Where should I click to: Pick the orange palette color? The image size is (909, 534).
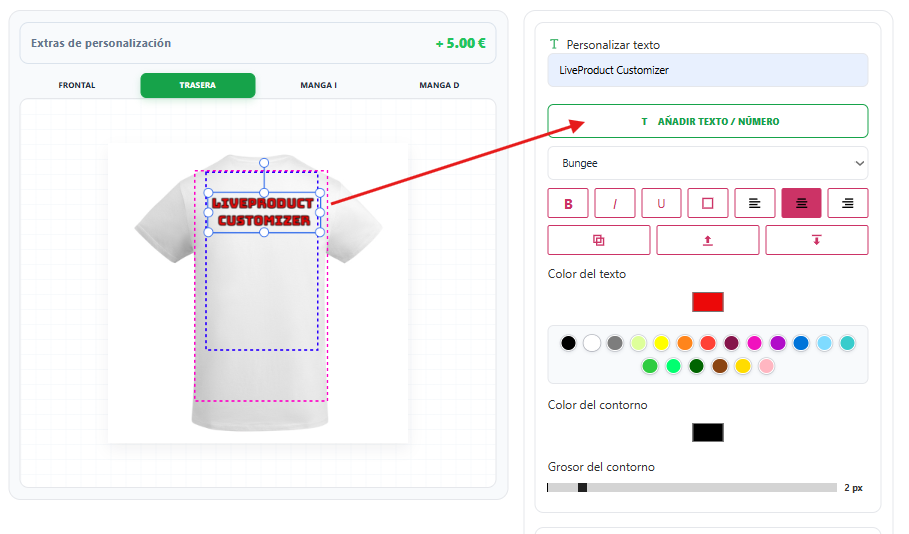pos(685,343)
